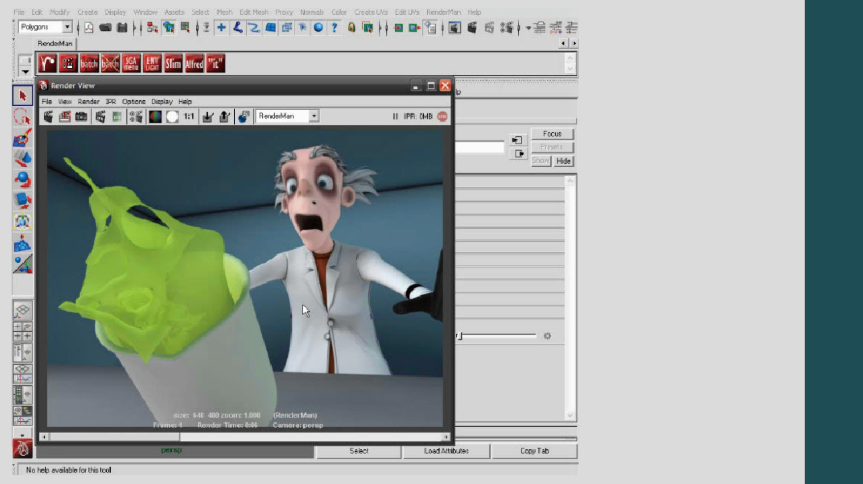Click the Select button at bottom
This screenshot has width=863, height=484.
(358, 450)
